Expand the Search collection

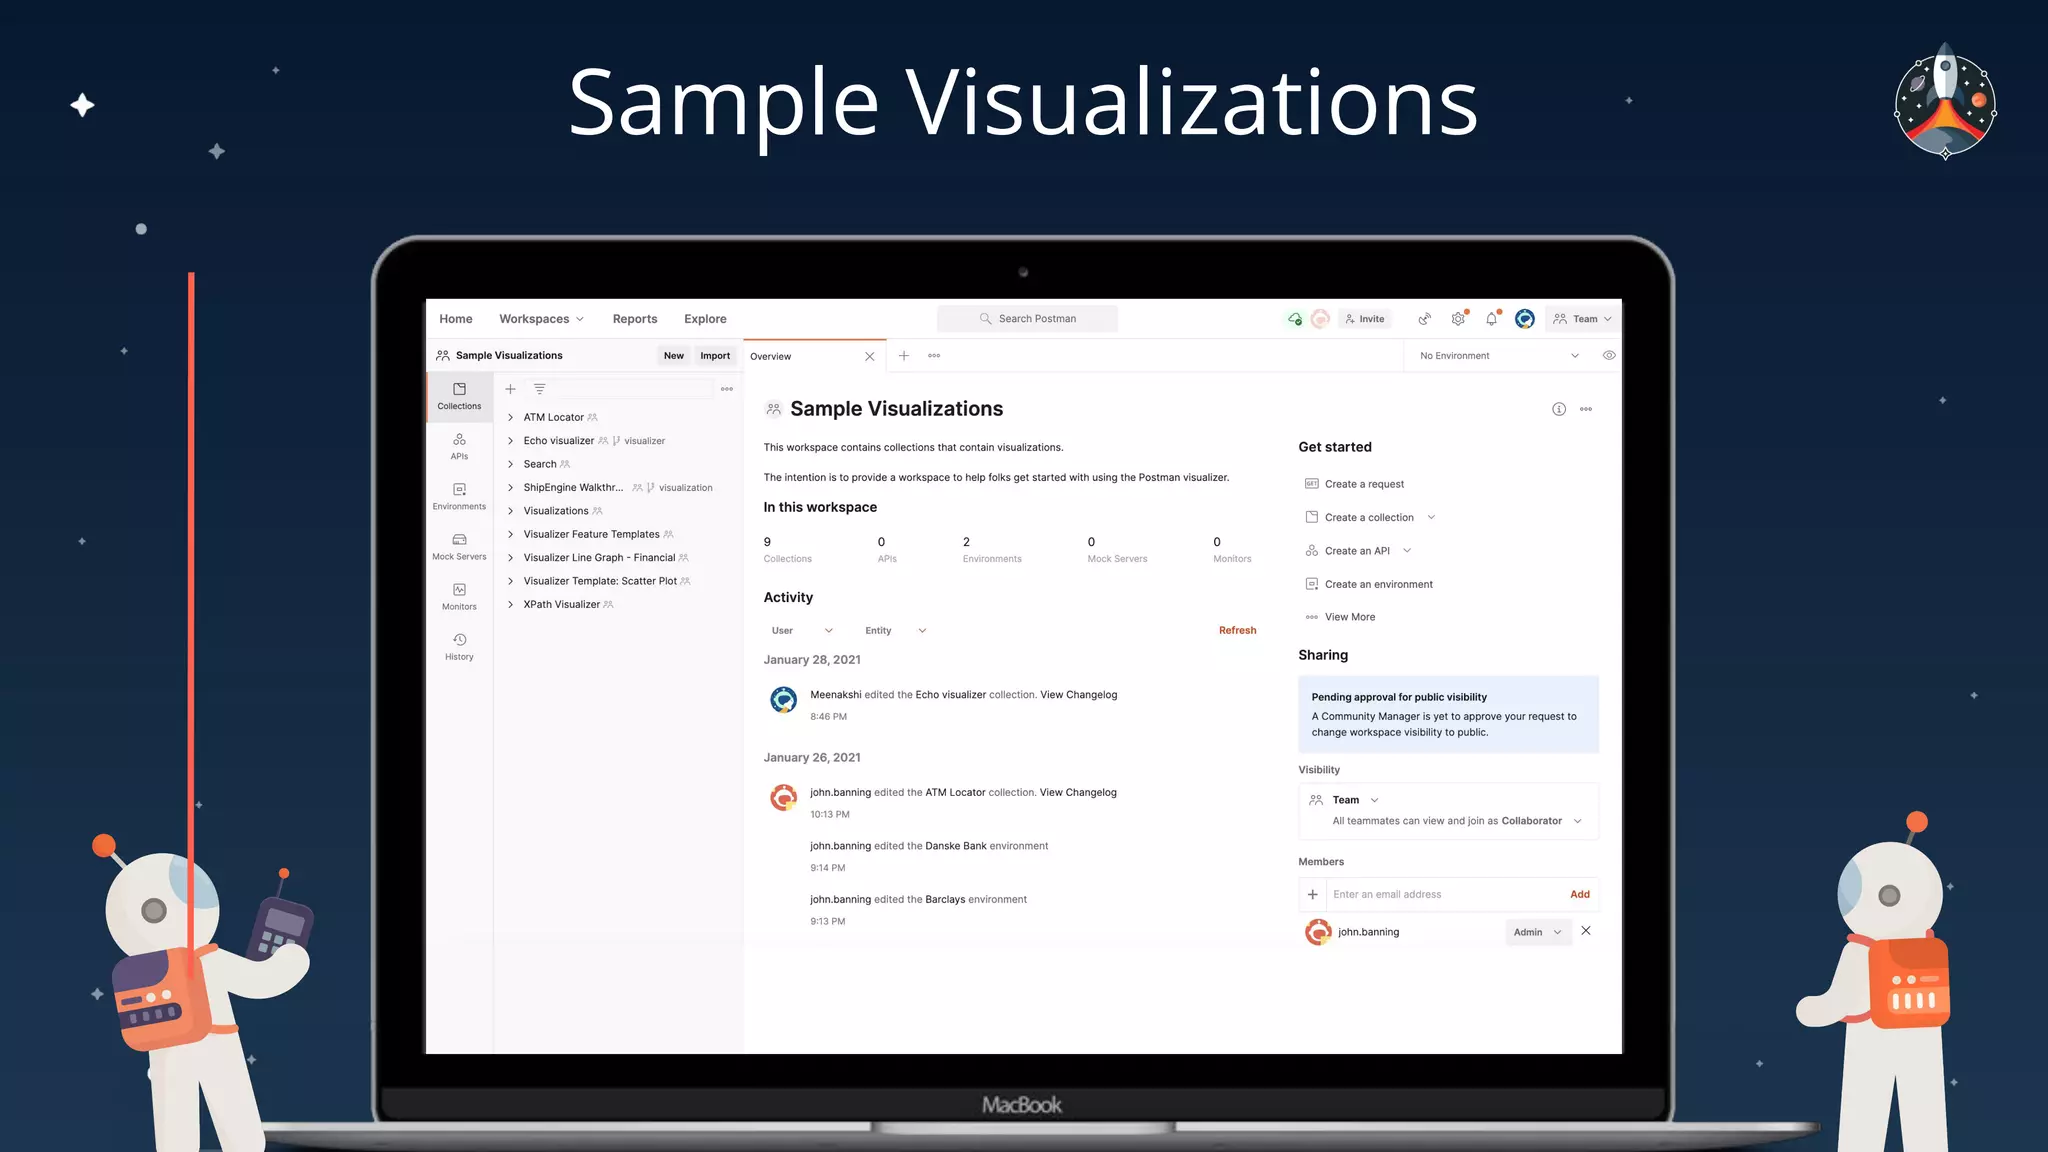(x=510, y=464)
